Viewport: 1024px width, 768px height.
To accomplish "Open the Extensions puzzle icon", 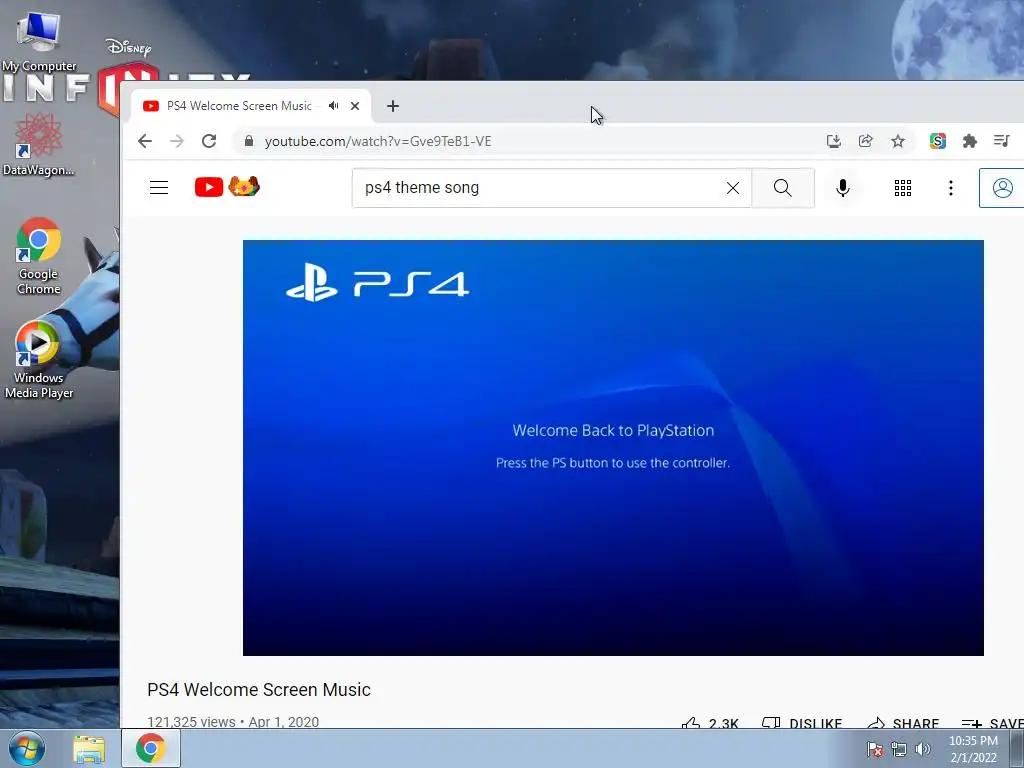I will [970, 141].
